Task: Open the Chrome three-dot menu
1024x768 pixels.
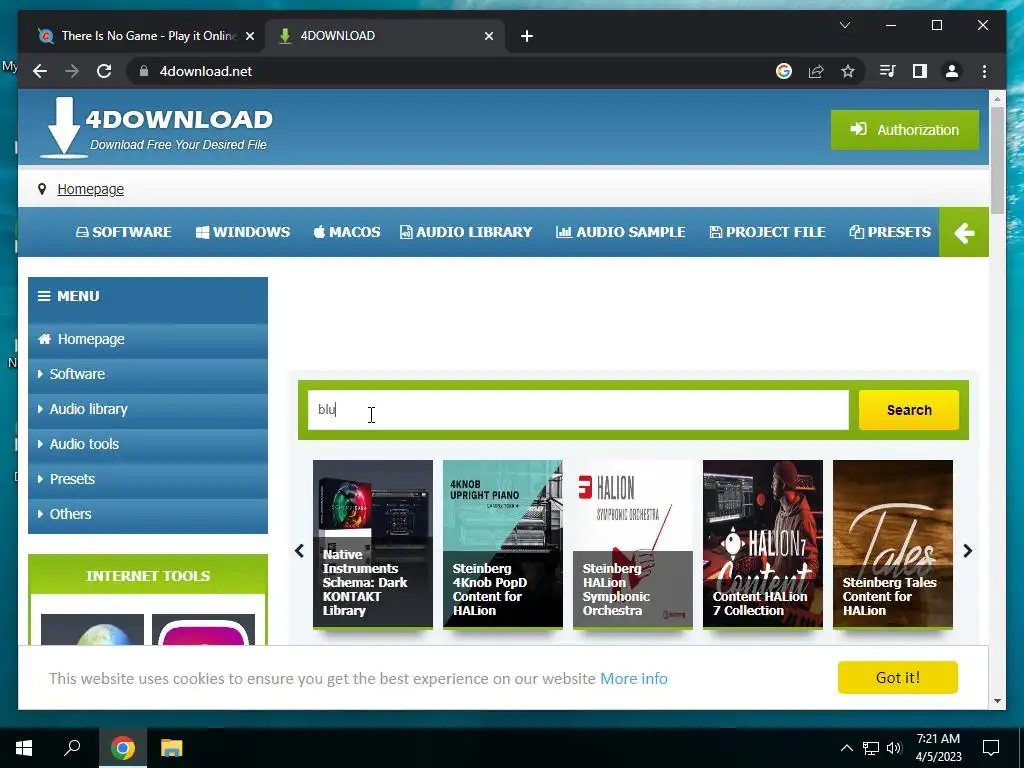Action: pyautogui.click(x=984, y=71)
